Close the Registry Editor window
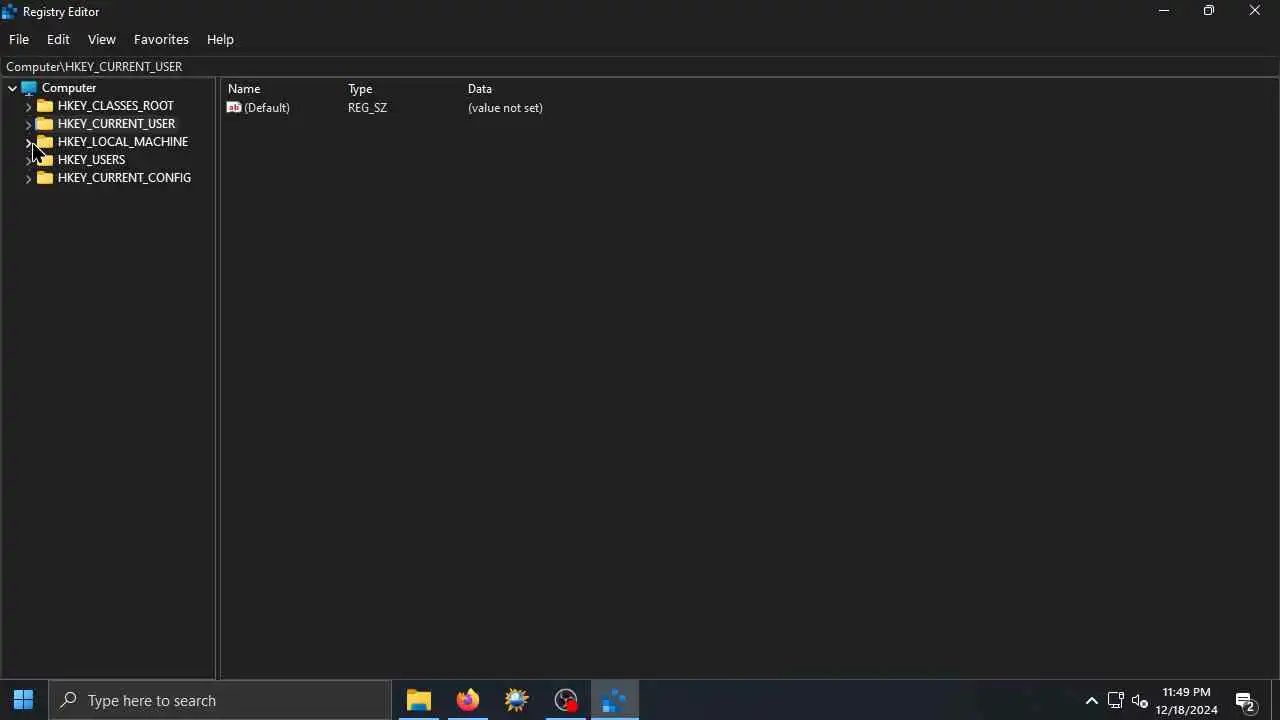This screenshot has height=720, width=1280. pos(1255,11)
